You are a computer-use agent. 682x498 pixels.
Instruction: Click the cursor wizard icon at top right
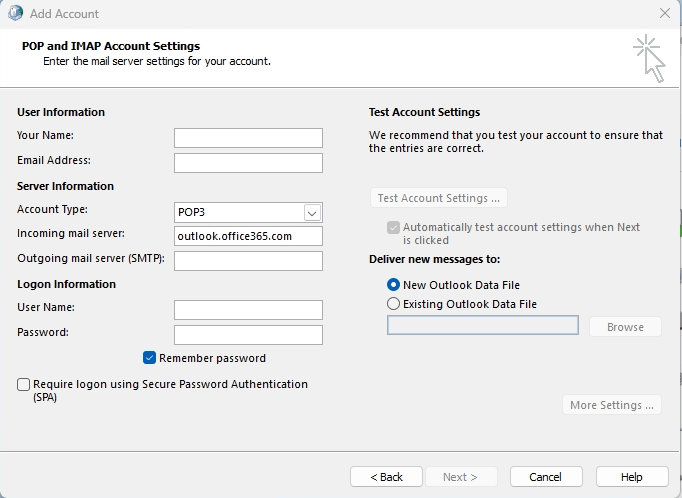[649, 56]
